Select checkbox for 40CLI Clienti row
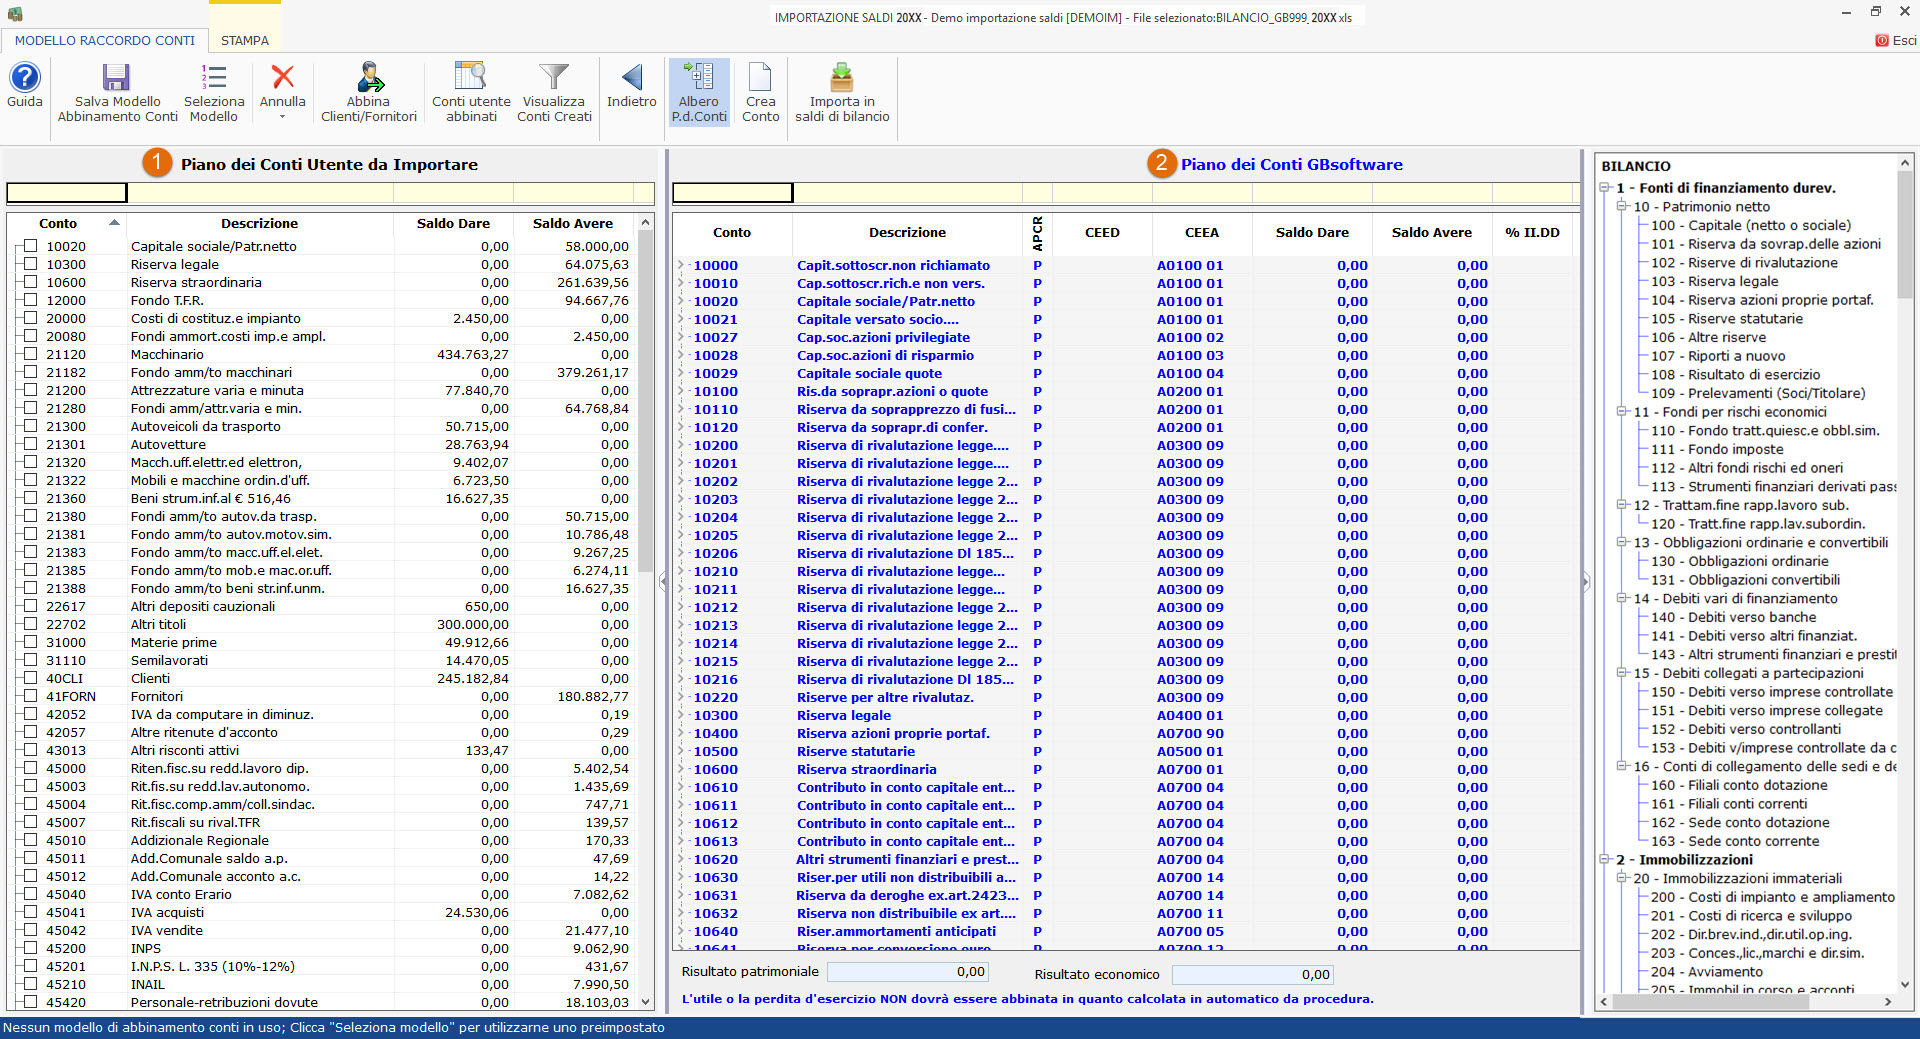Screen dimensions: 1920x1039 (x=30, y=678)
